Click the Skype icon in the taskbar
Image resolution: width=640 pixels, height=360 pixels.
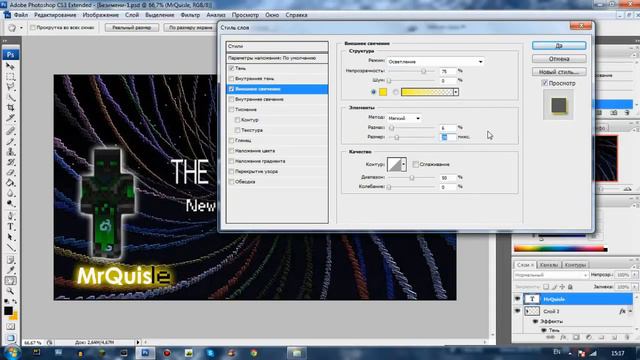(x=211, y=353)
